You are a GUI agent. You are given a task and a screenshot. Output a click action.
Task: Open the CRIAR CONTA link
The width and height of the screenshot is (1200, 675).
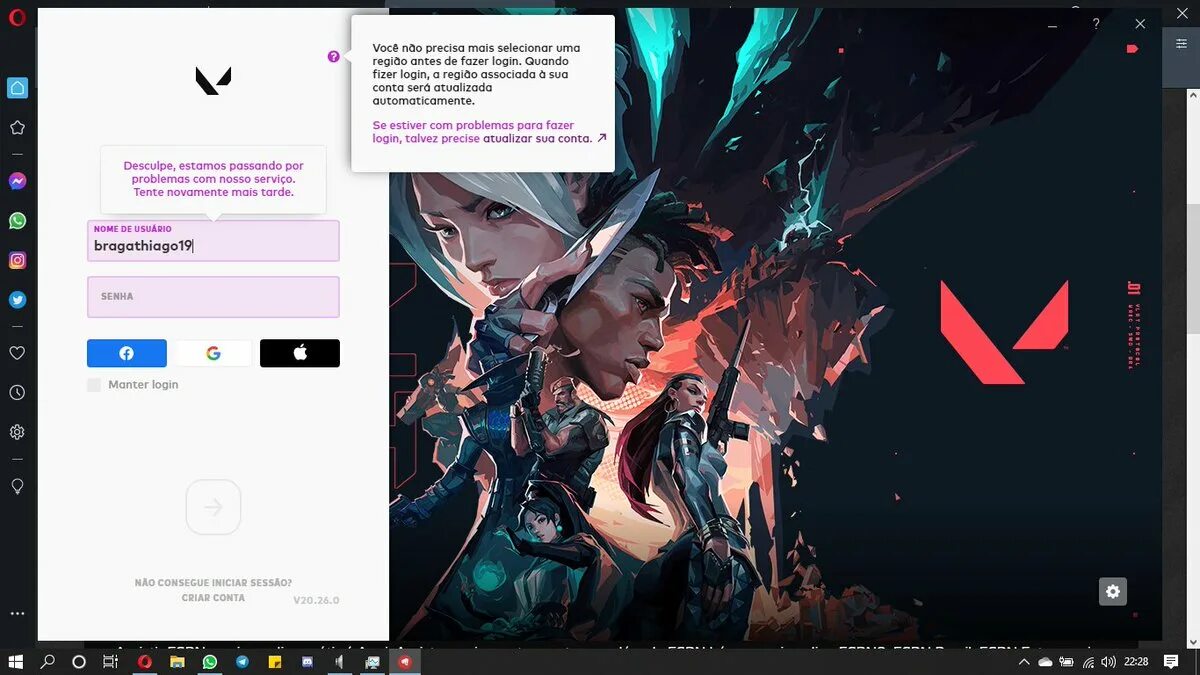(214, 597)
